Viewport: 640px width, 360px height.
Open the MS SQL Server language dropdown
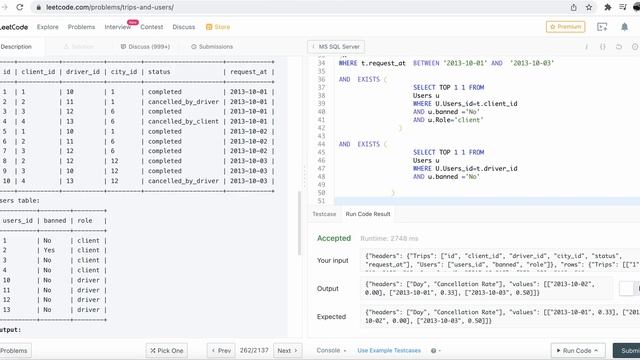point(336,47)
